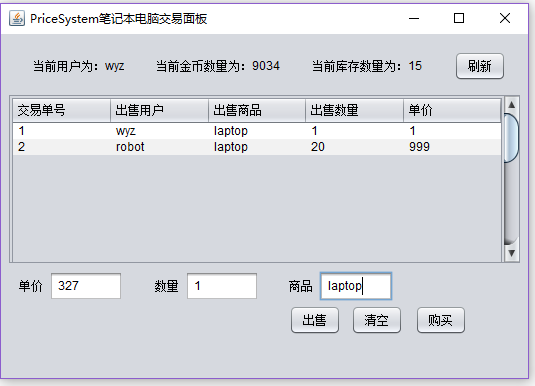Click the 交易单号 column header
The image size is (535, 386).
pos(62,110)
